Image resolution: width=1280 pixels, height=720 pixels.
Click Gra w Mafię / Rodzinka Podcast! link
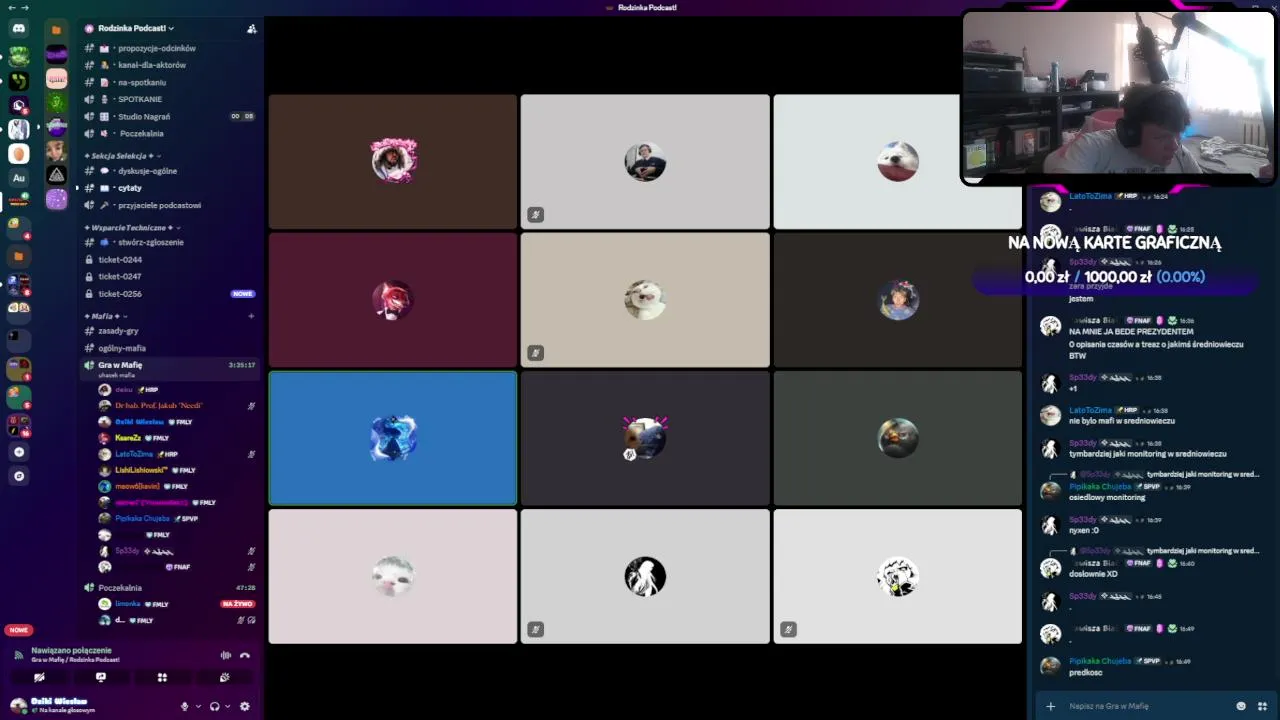pos(75,660)
